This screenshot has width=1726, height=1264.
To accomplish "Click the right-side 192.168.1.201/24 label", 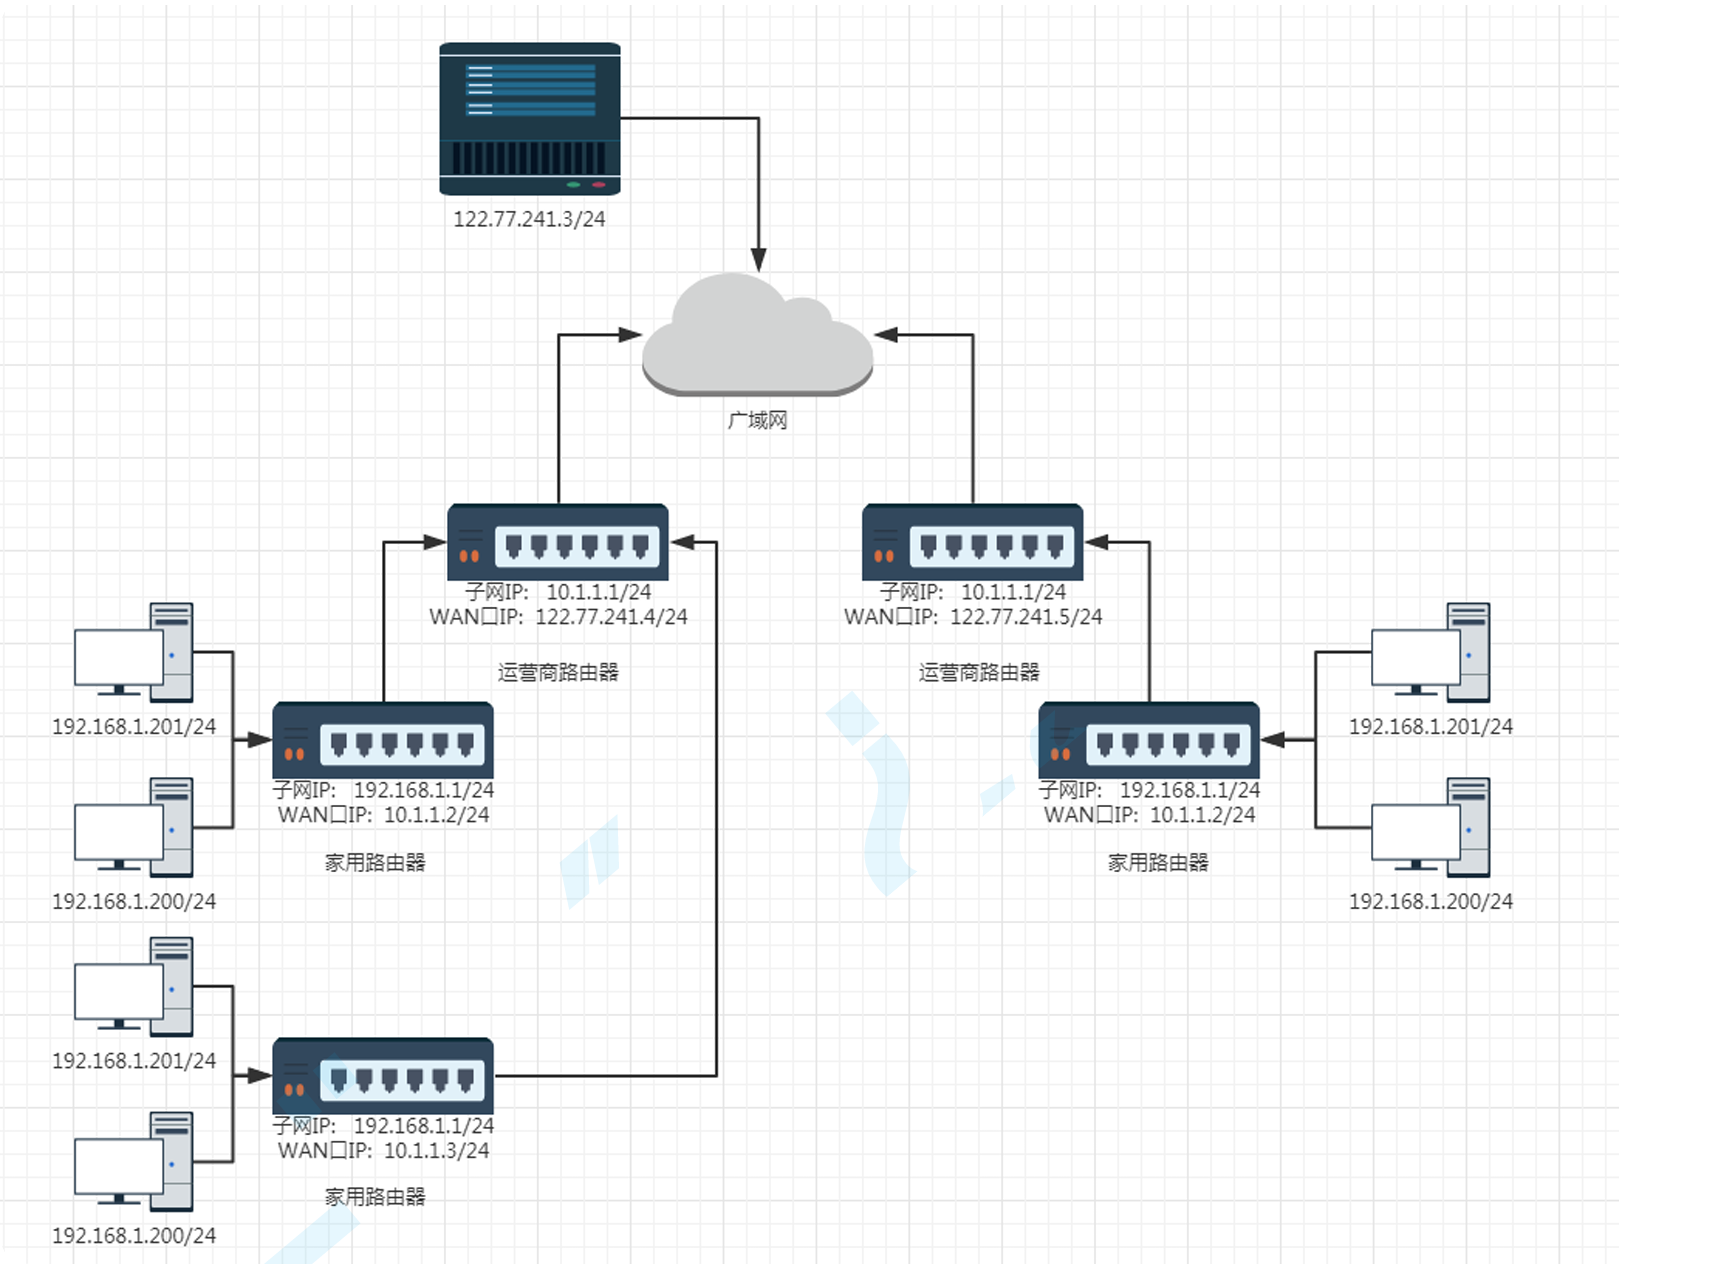I will point(1431,727).
